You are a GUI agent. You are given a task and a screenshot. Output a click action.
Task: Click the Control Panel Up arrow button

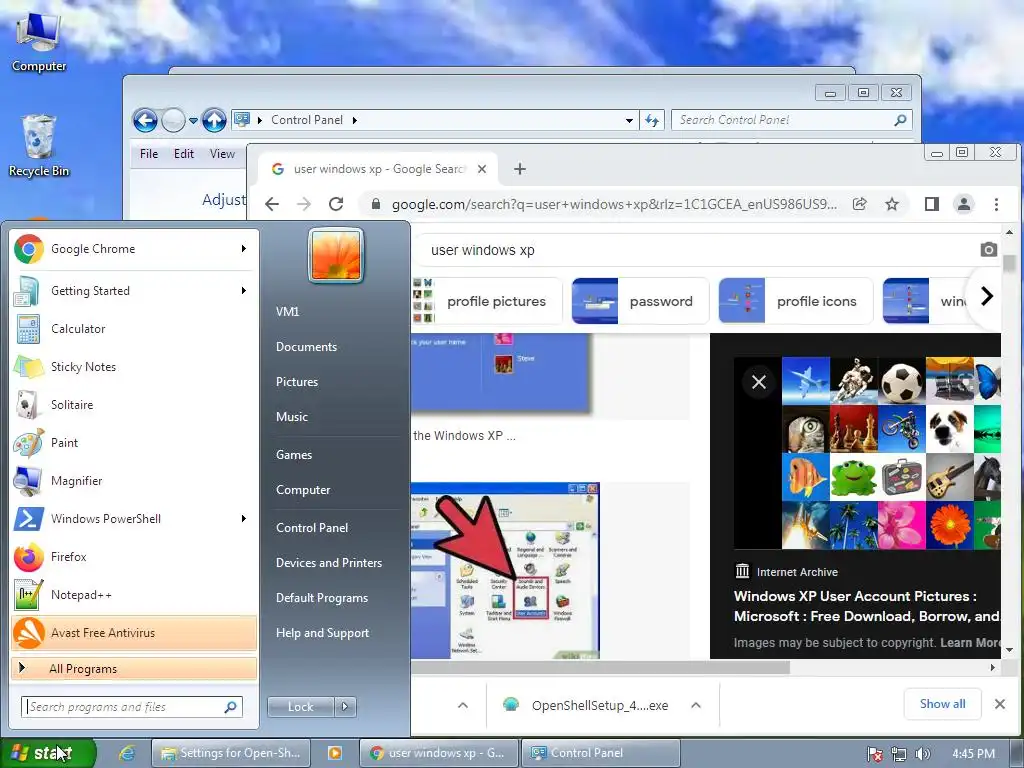pos(214,120)
